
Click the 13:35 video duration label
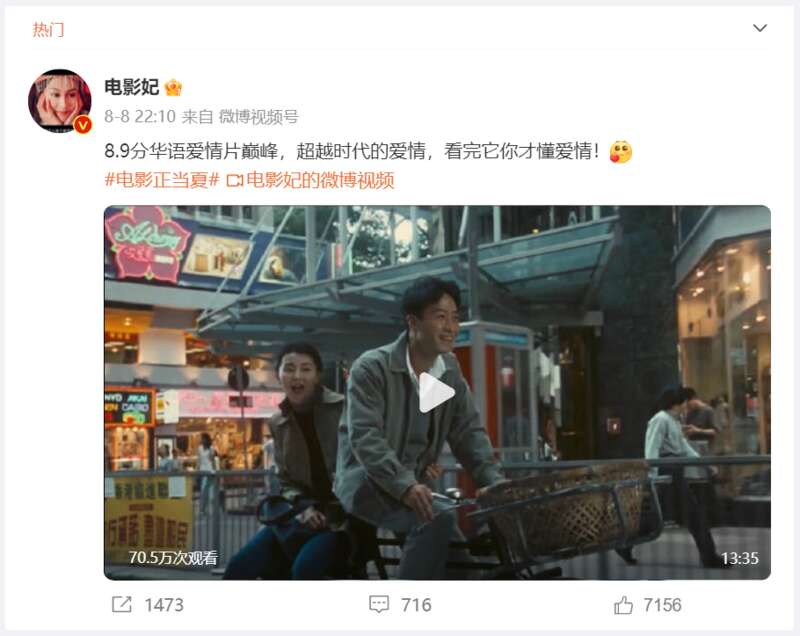[740, 558]
